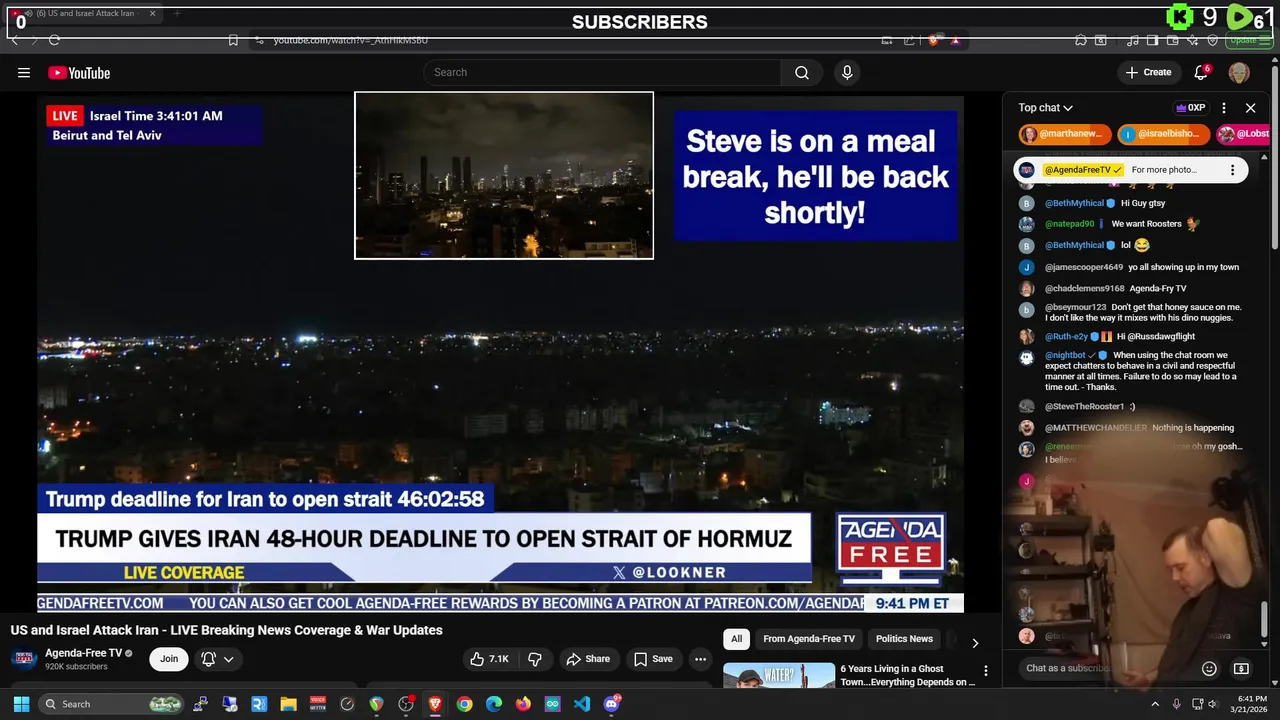The width and height of the screenshot is (1280, 720).
Task: Show more topic chips with arrow
Action: click(975, 643)
